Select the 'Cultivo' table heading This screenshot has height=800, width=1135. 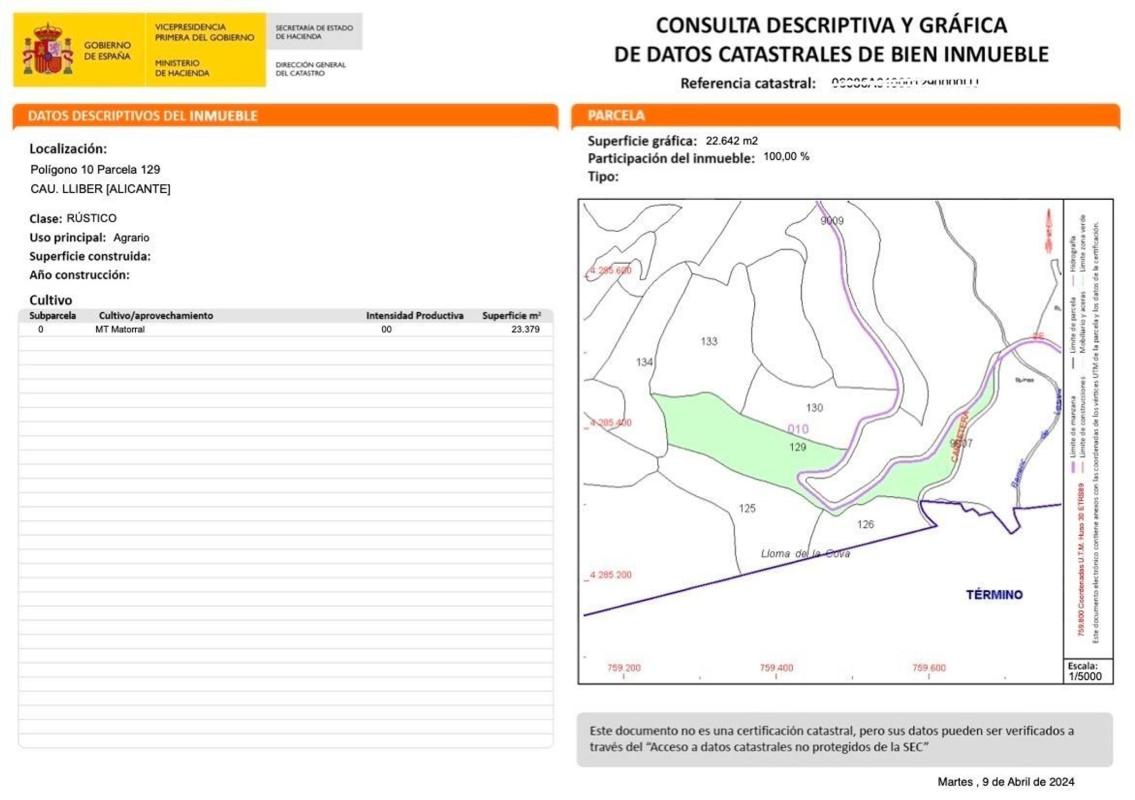pyautogui.click(x=51, y=300)
